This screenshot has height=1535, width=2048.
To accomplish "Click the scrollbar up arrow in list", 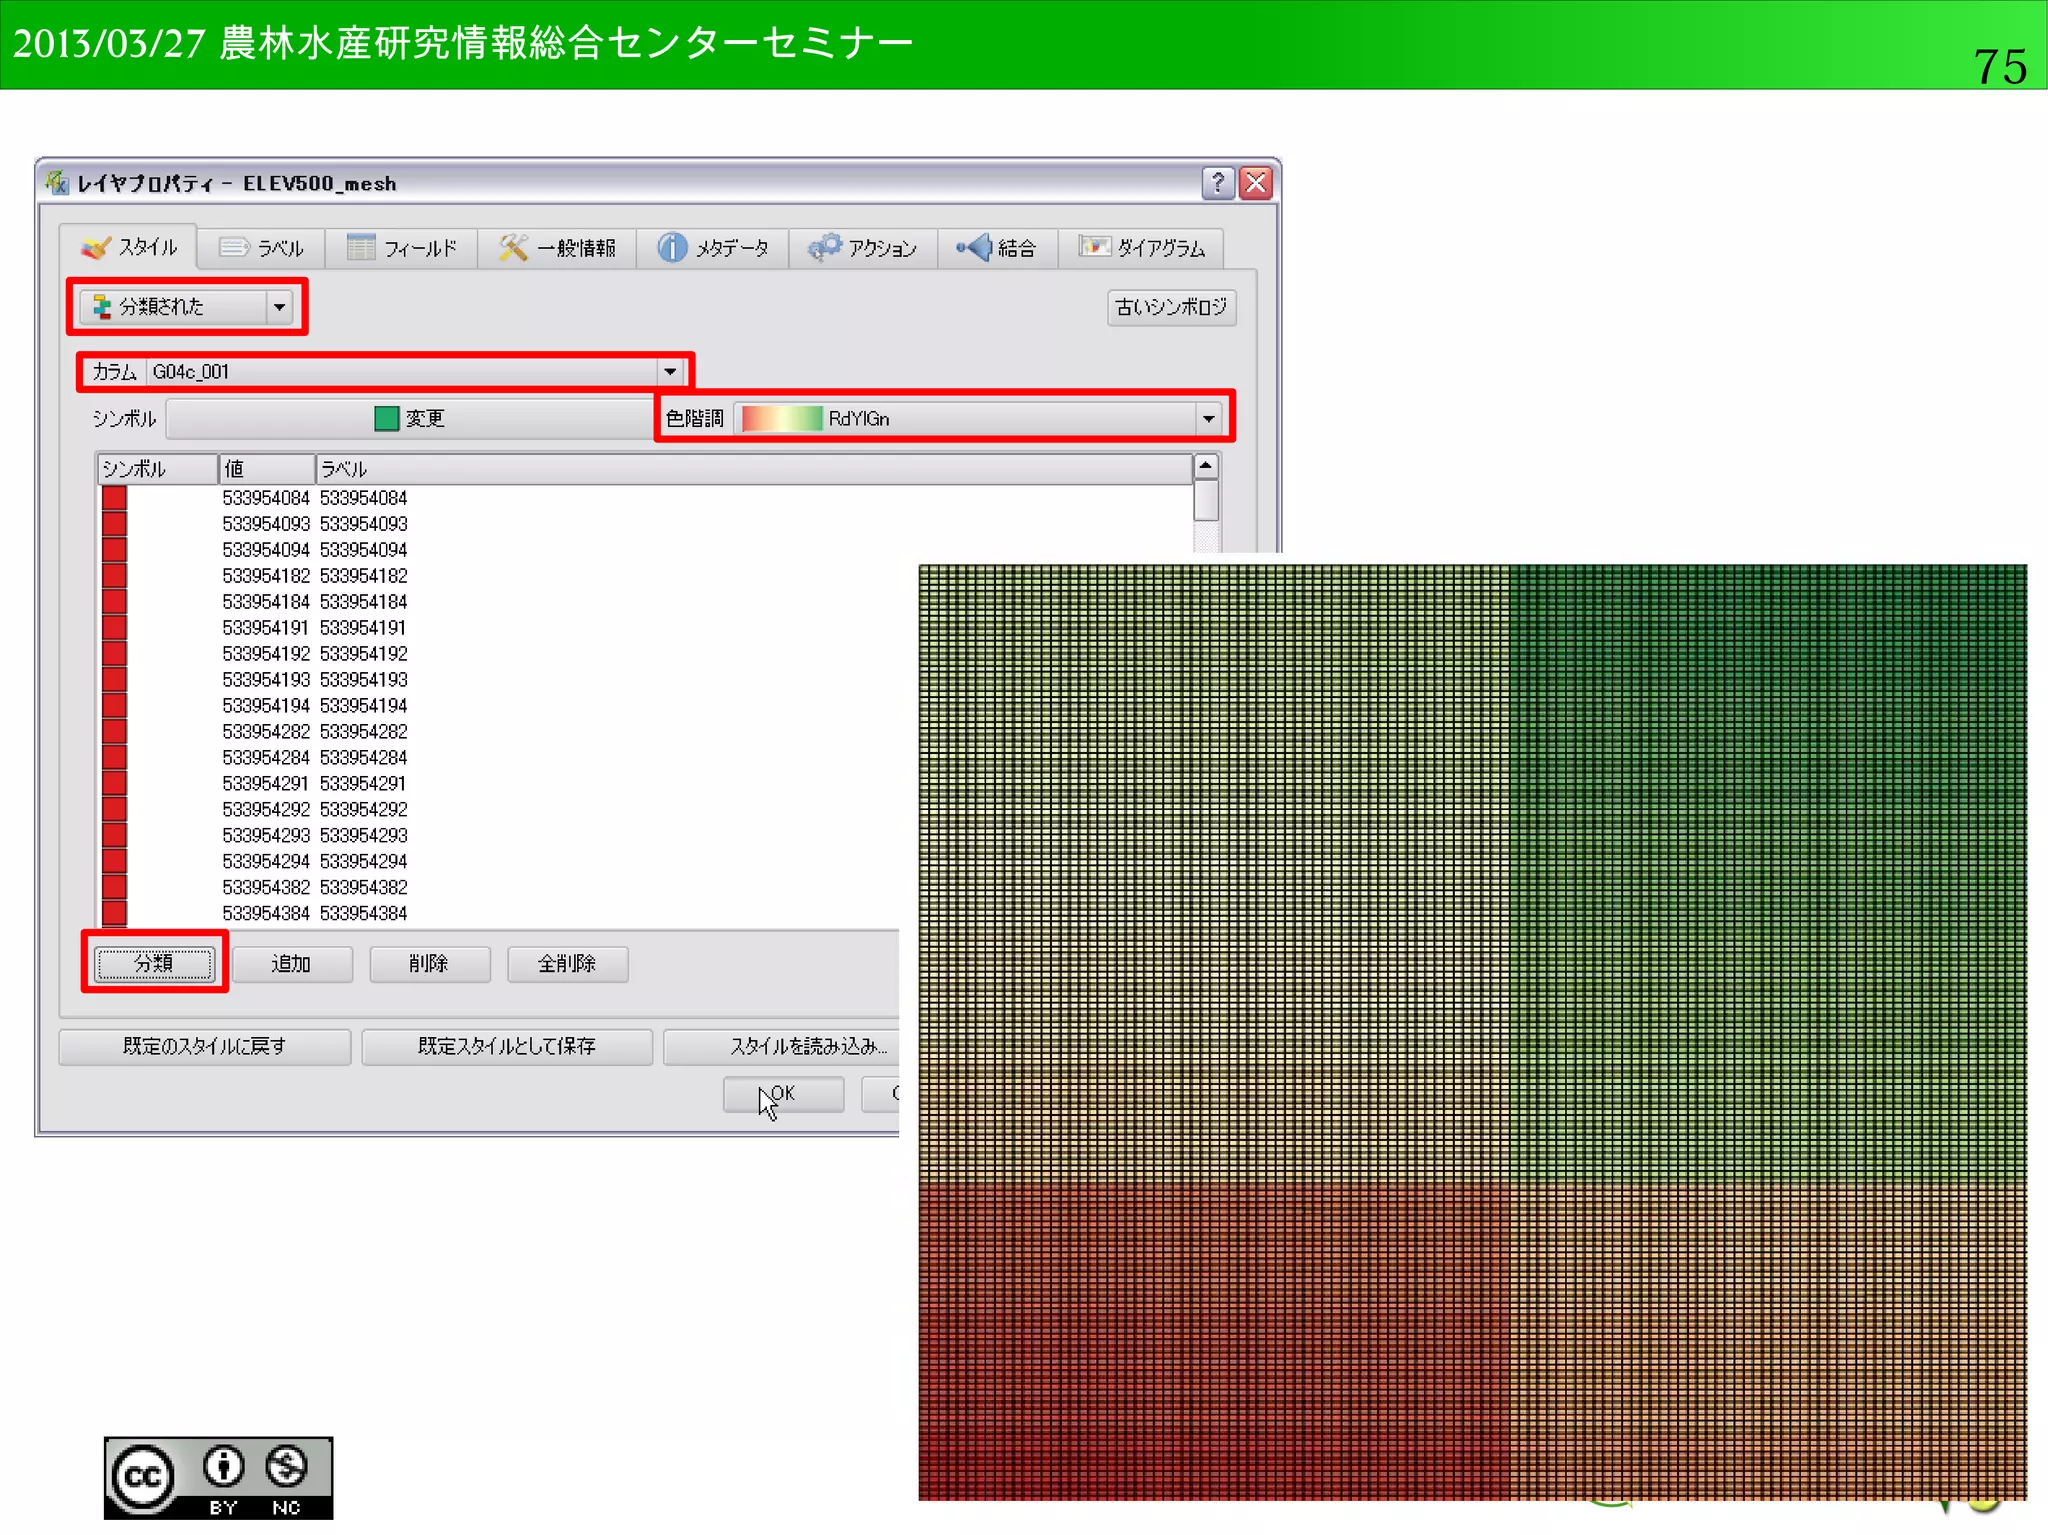I will tap(1206, 466).
